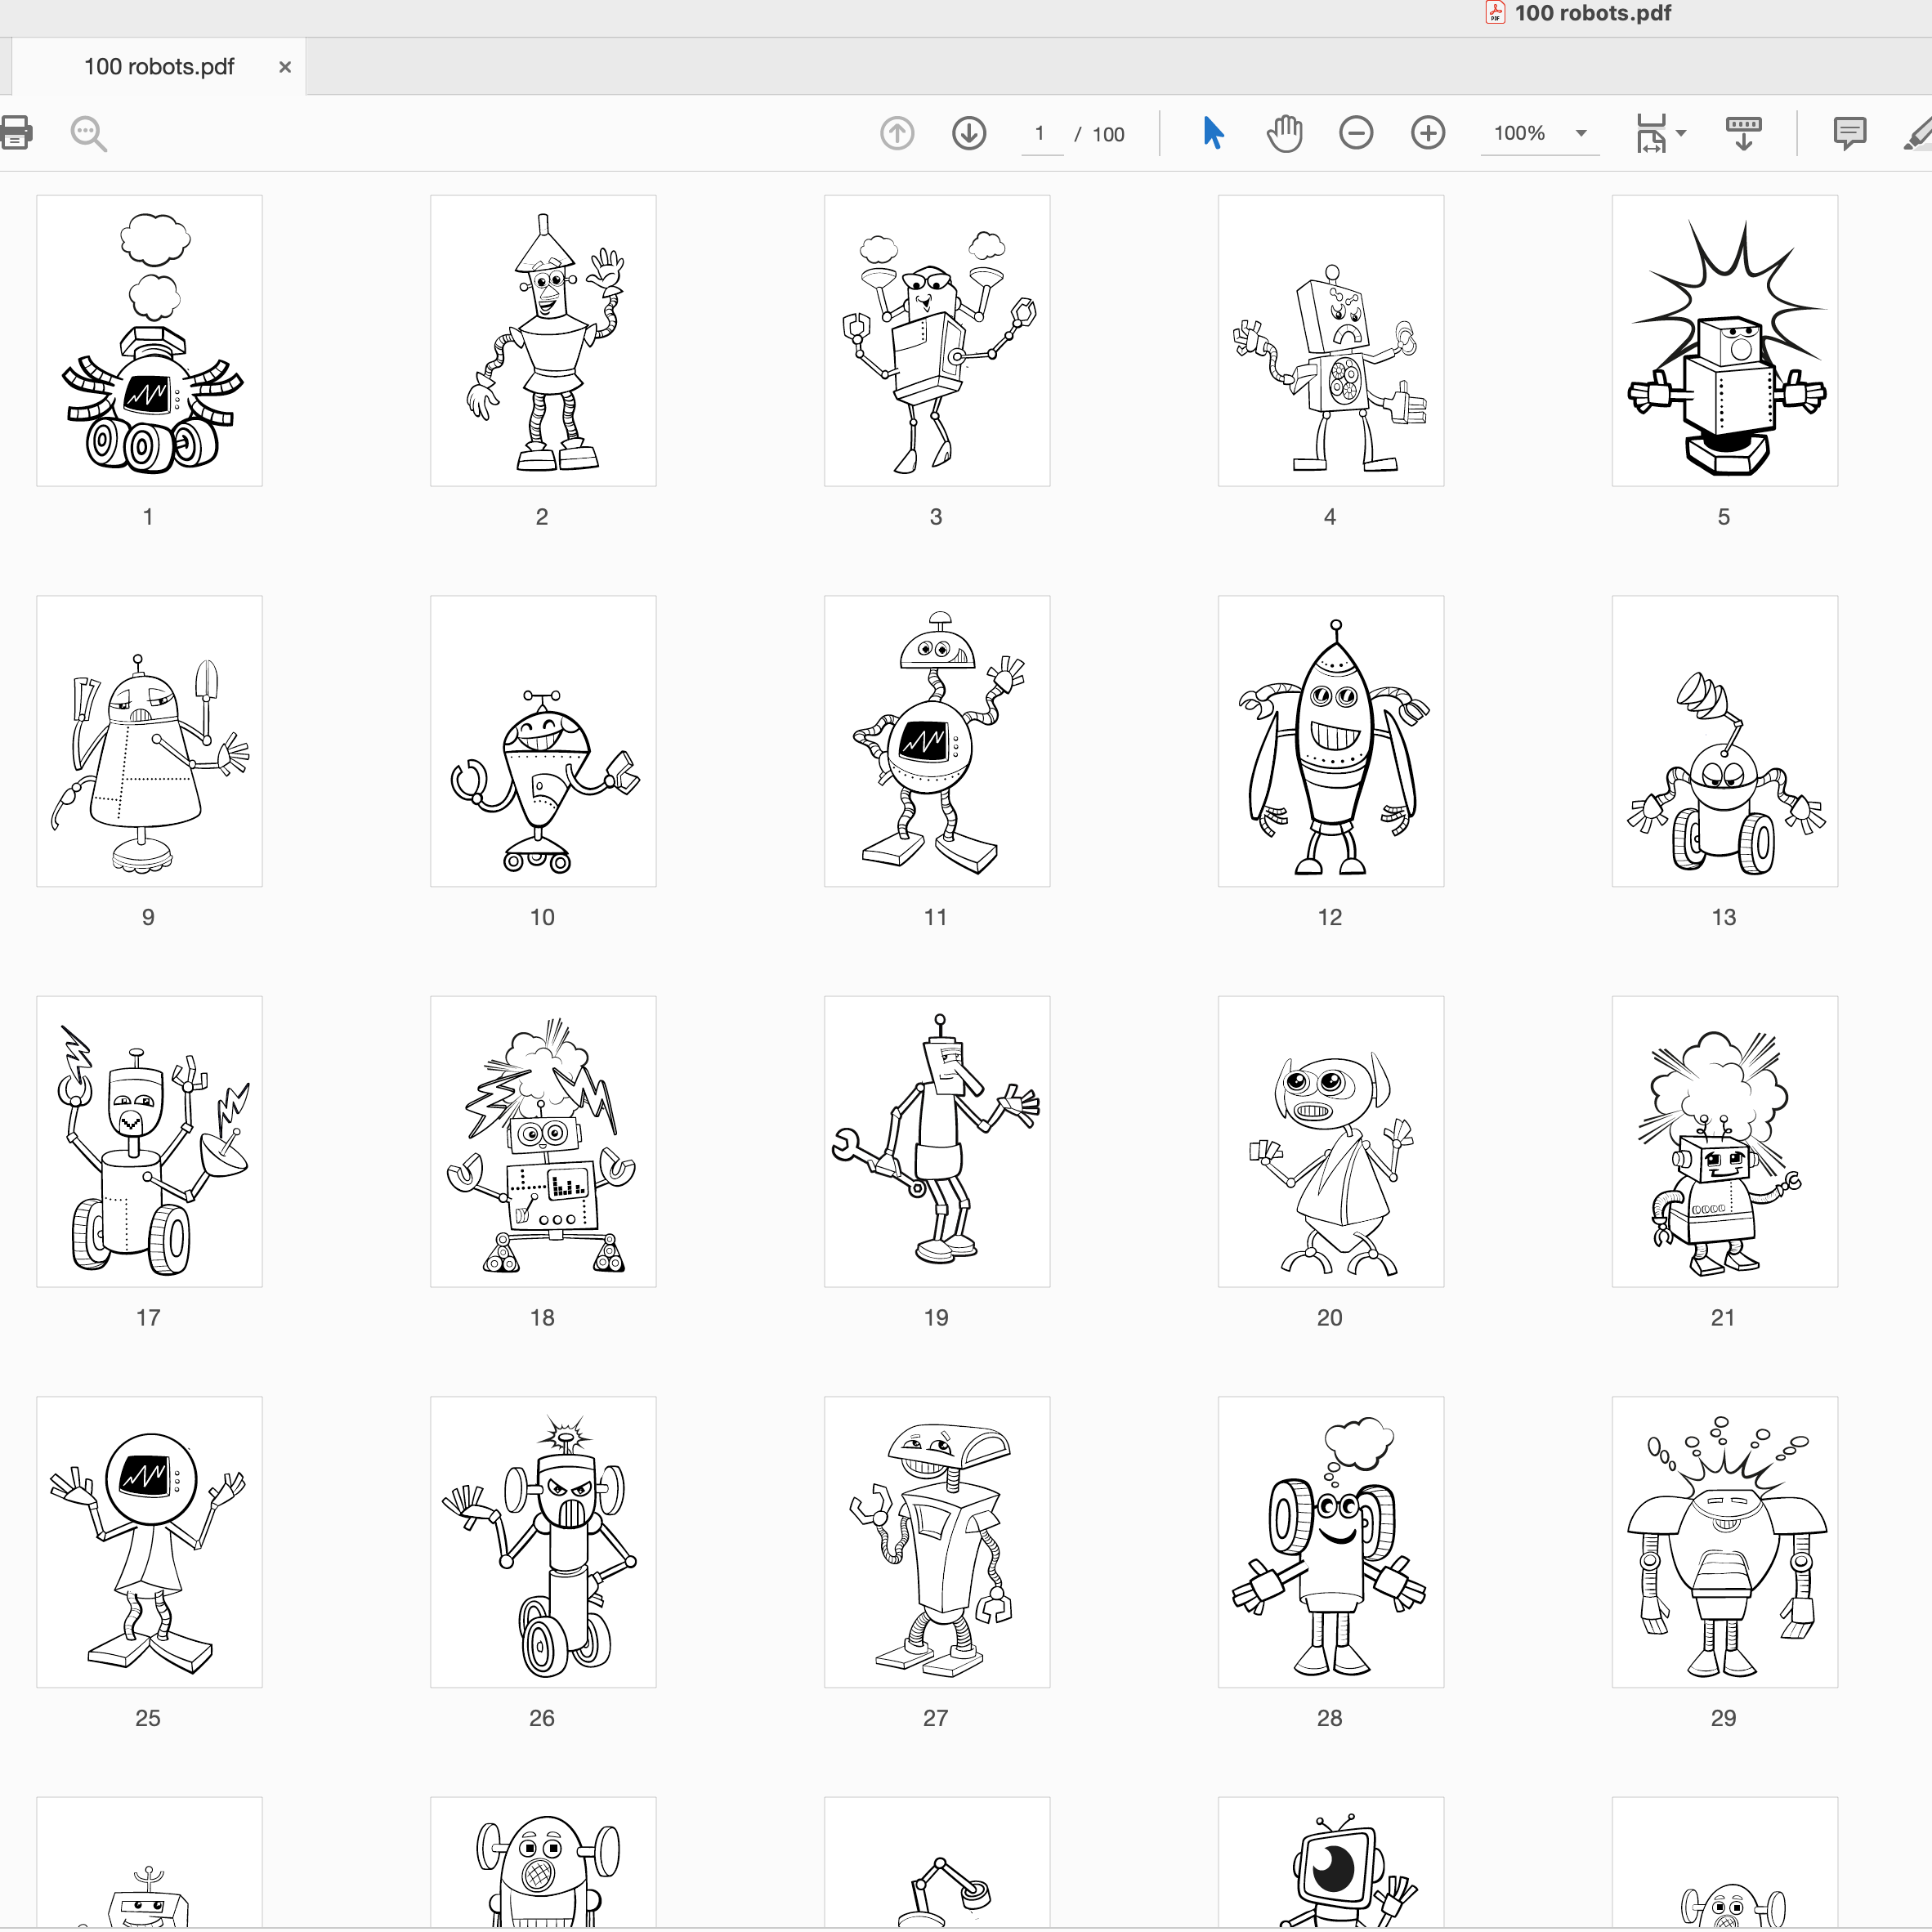Screen dimensions: 1932x1932
Task: Click the print icon
Action: [16, 132]
